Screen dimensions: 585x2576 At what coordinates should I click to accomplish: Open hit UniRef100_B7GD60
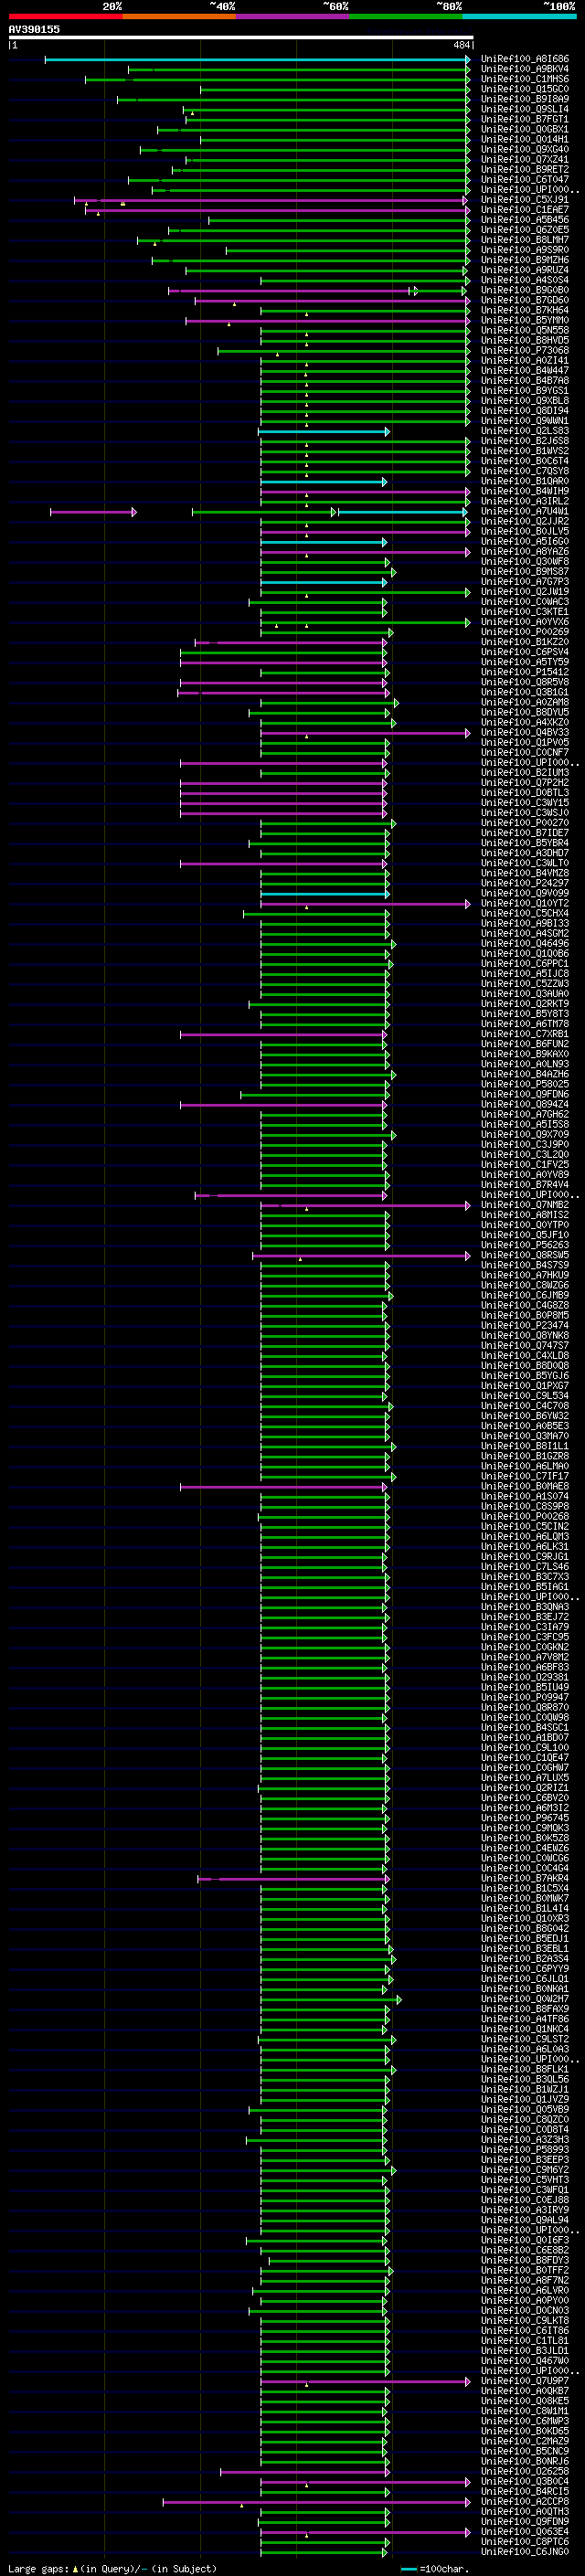click(525, 300)
